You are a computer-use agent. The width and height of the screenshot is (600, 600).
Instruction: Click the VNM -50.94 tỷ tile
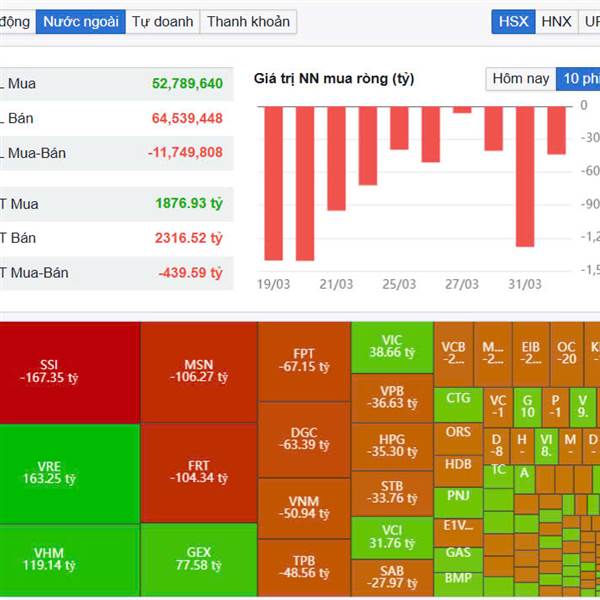point(304,508)
